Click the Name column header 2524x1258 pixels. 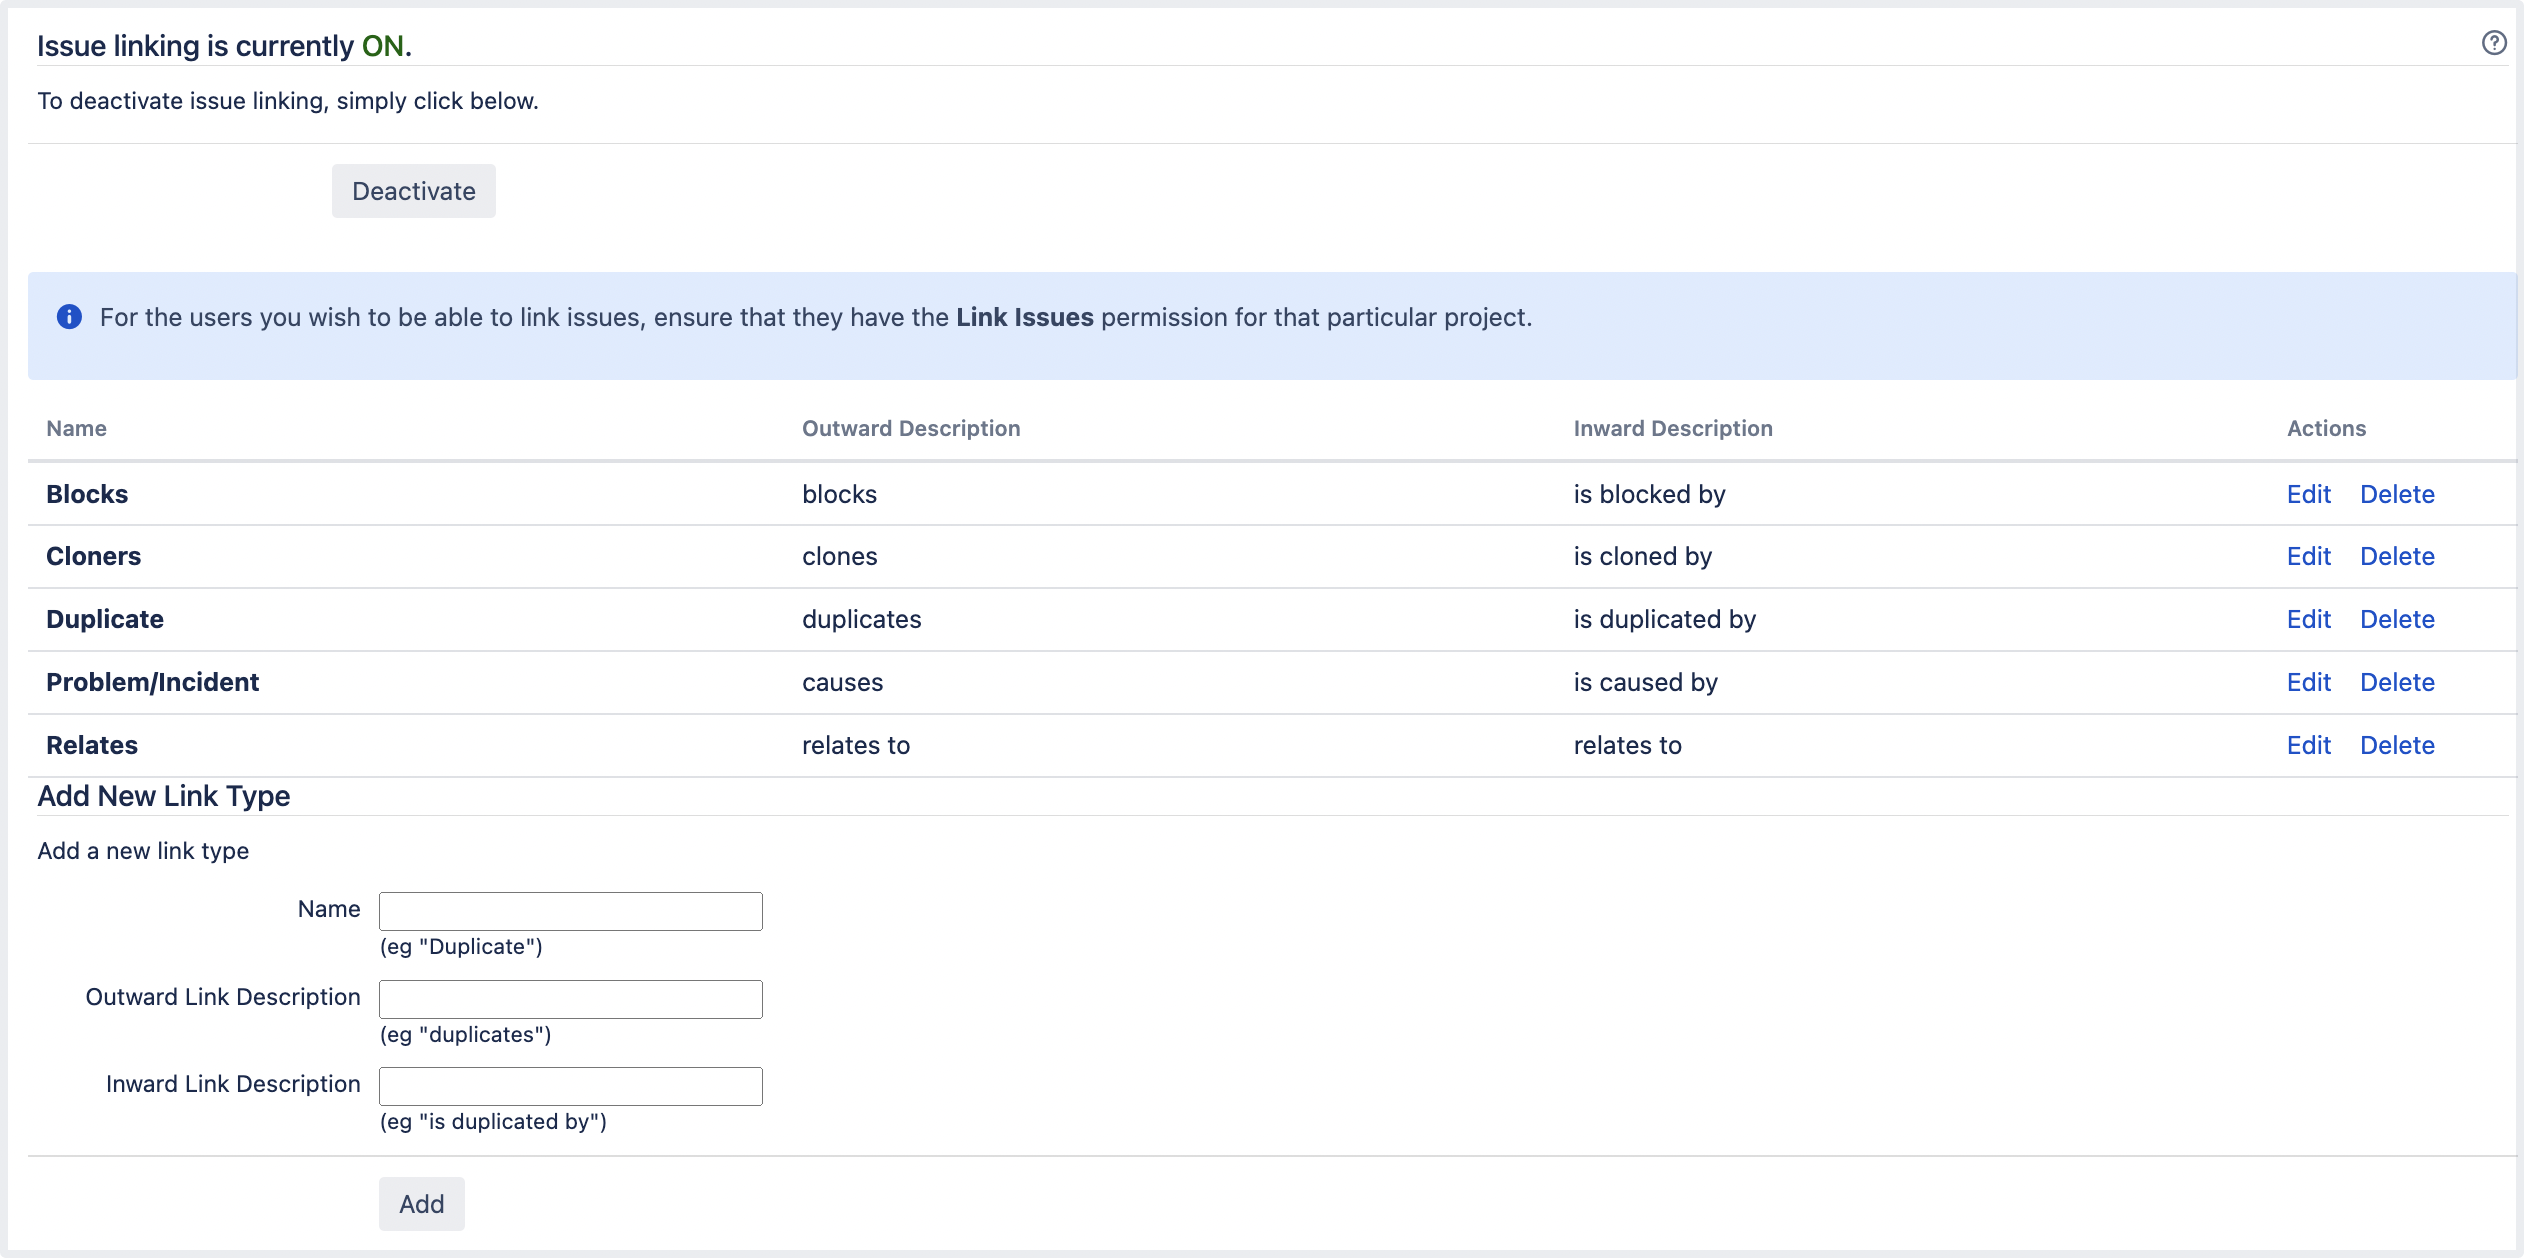point(76,428)
